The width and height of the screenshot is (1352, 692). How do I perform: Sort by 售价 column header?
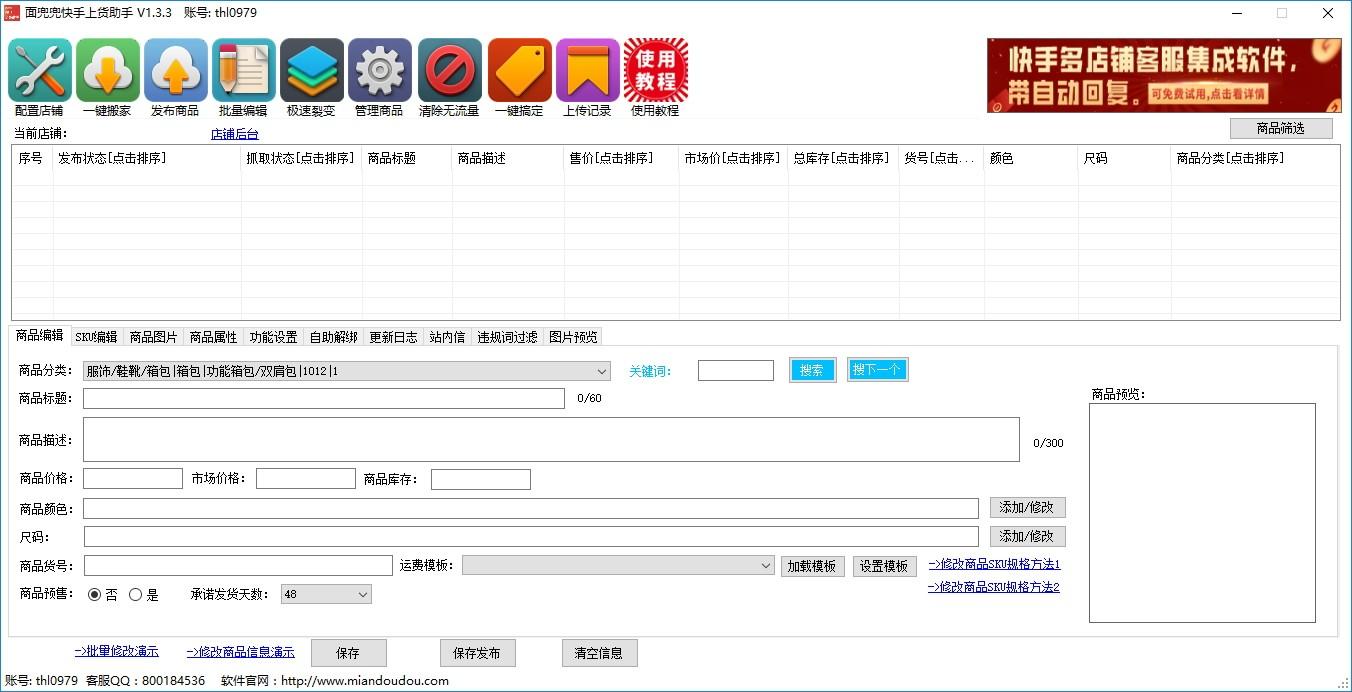tap(622, 158)
